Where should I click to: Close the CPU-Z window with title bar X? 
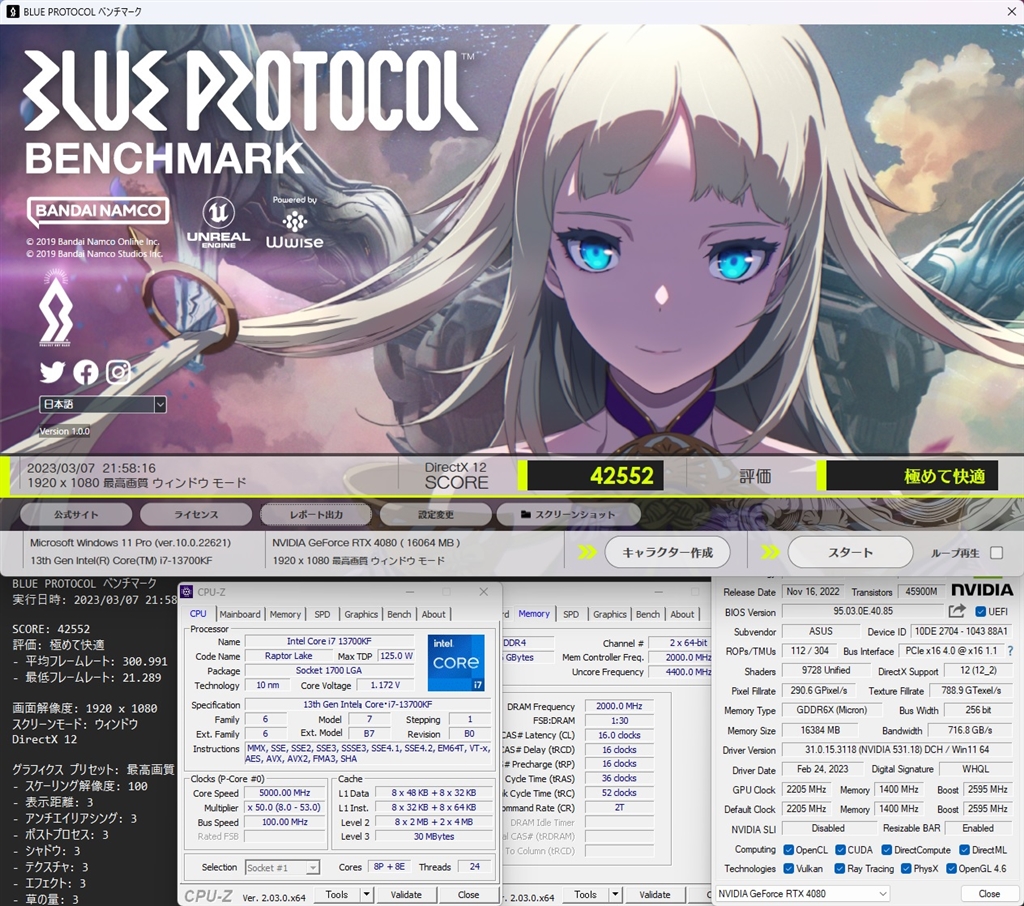pos(483,592)
